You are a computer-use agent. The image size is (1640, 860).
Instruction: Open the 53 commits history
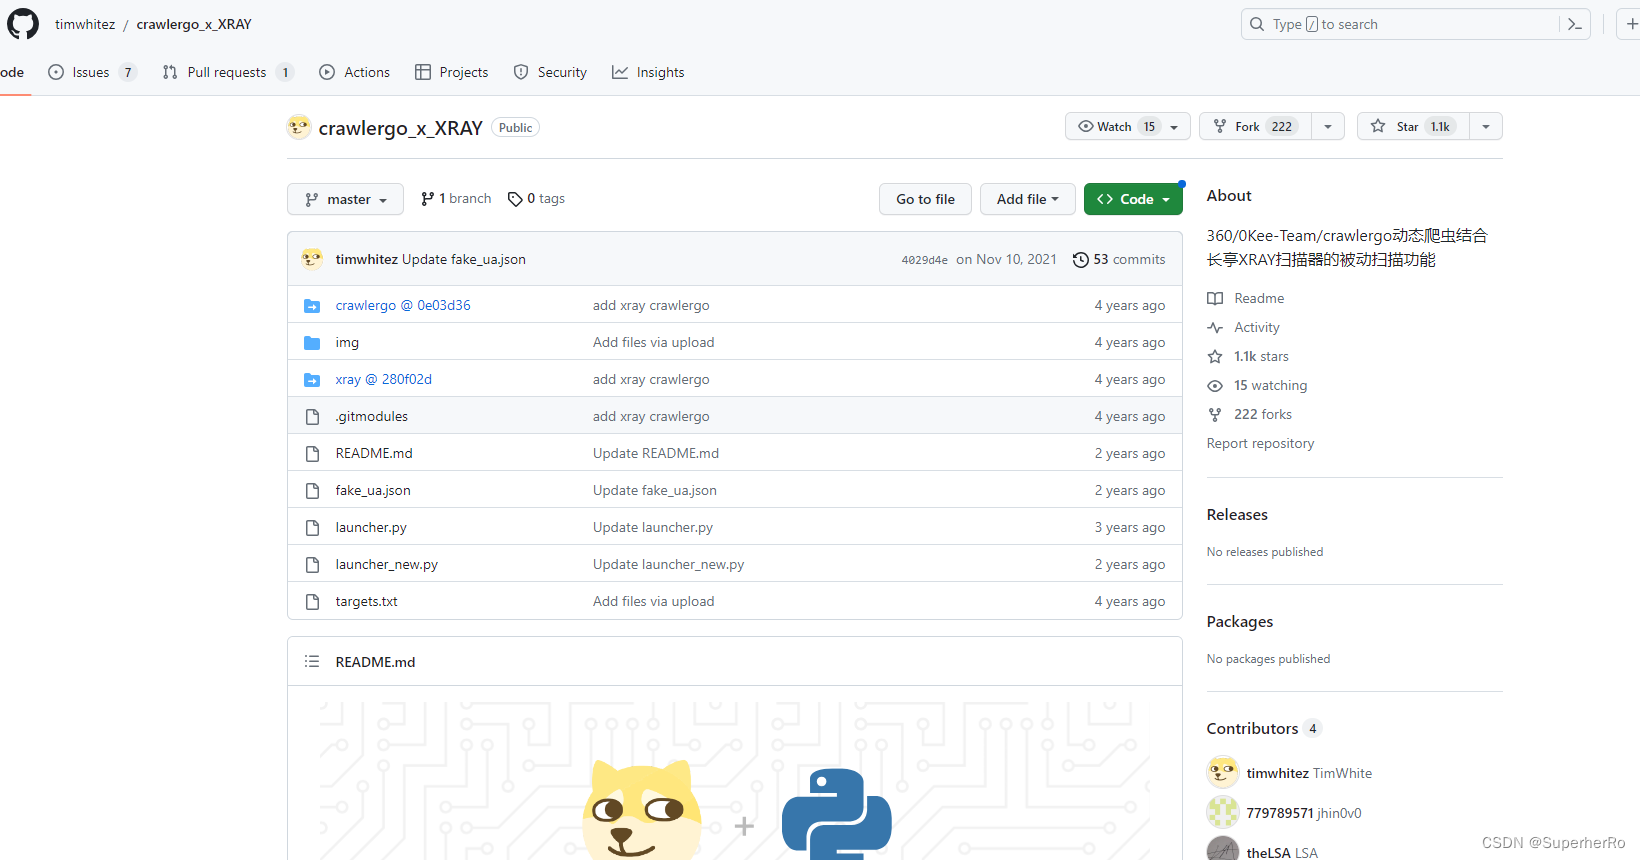[x=1119, y=259]
